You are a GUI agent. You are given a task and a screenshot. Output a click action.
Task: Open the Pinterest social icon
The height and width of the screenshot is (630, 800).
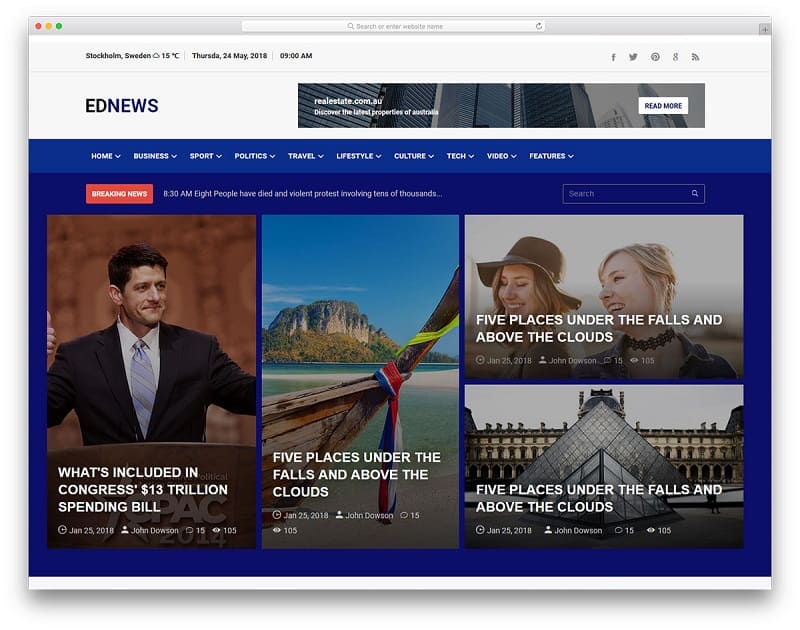coord(655,57)
